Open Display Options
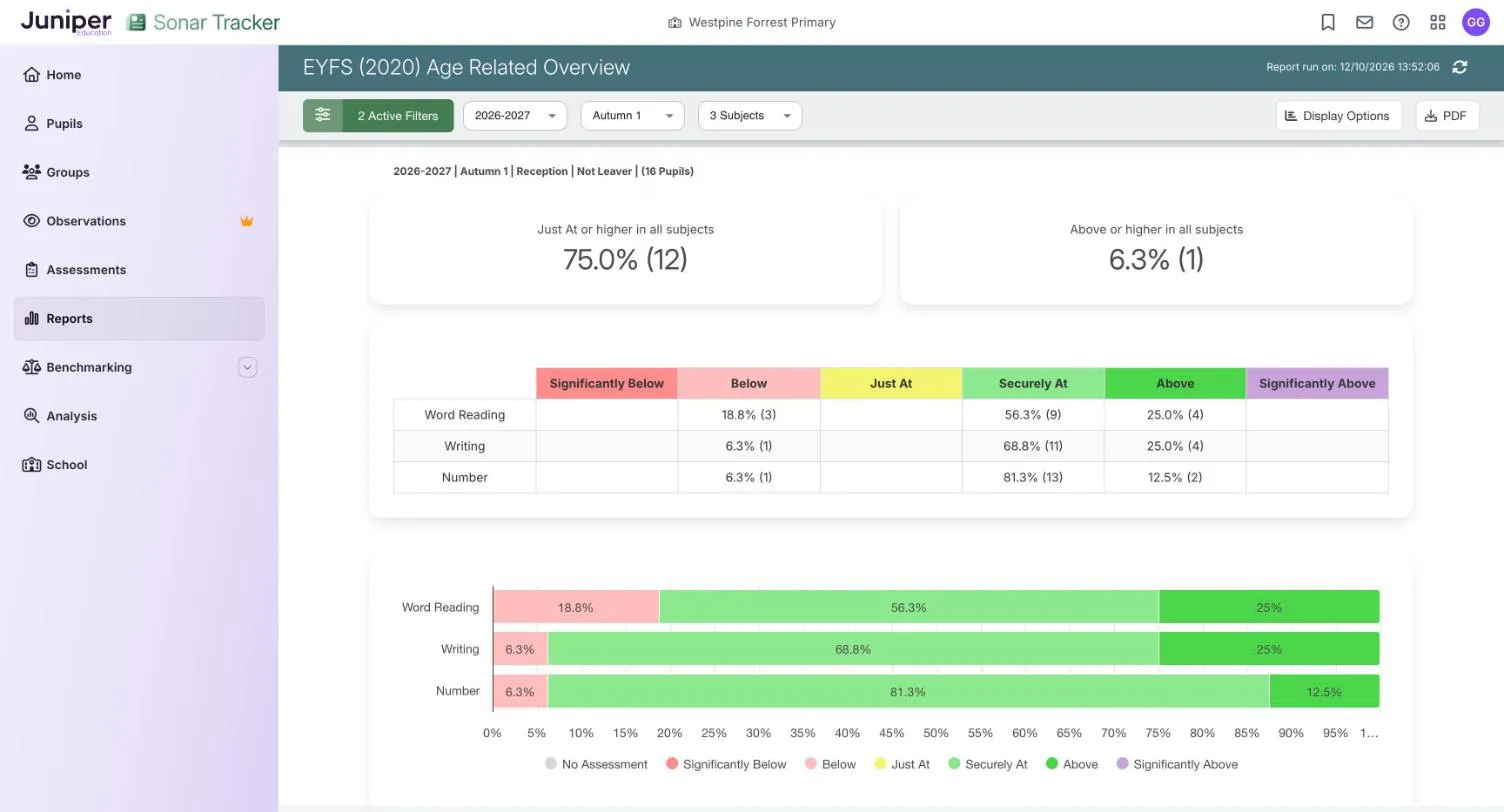Screen dimensions: 1504x812 [x=1338, y=115]
